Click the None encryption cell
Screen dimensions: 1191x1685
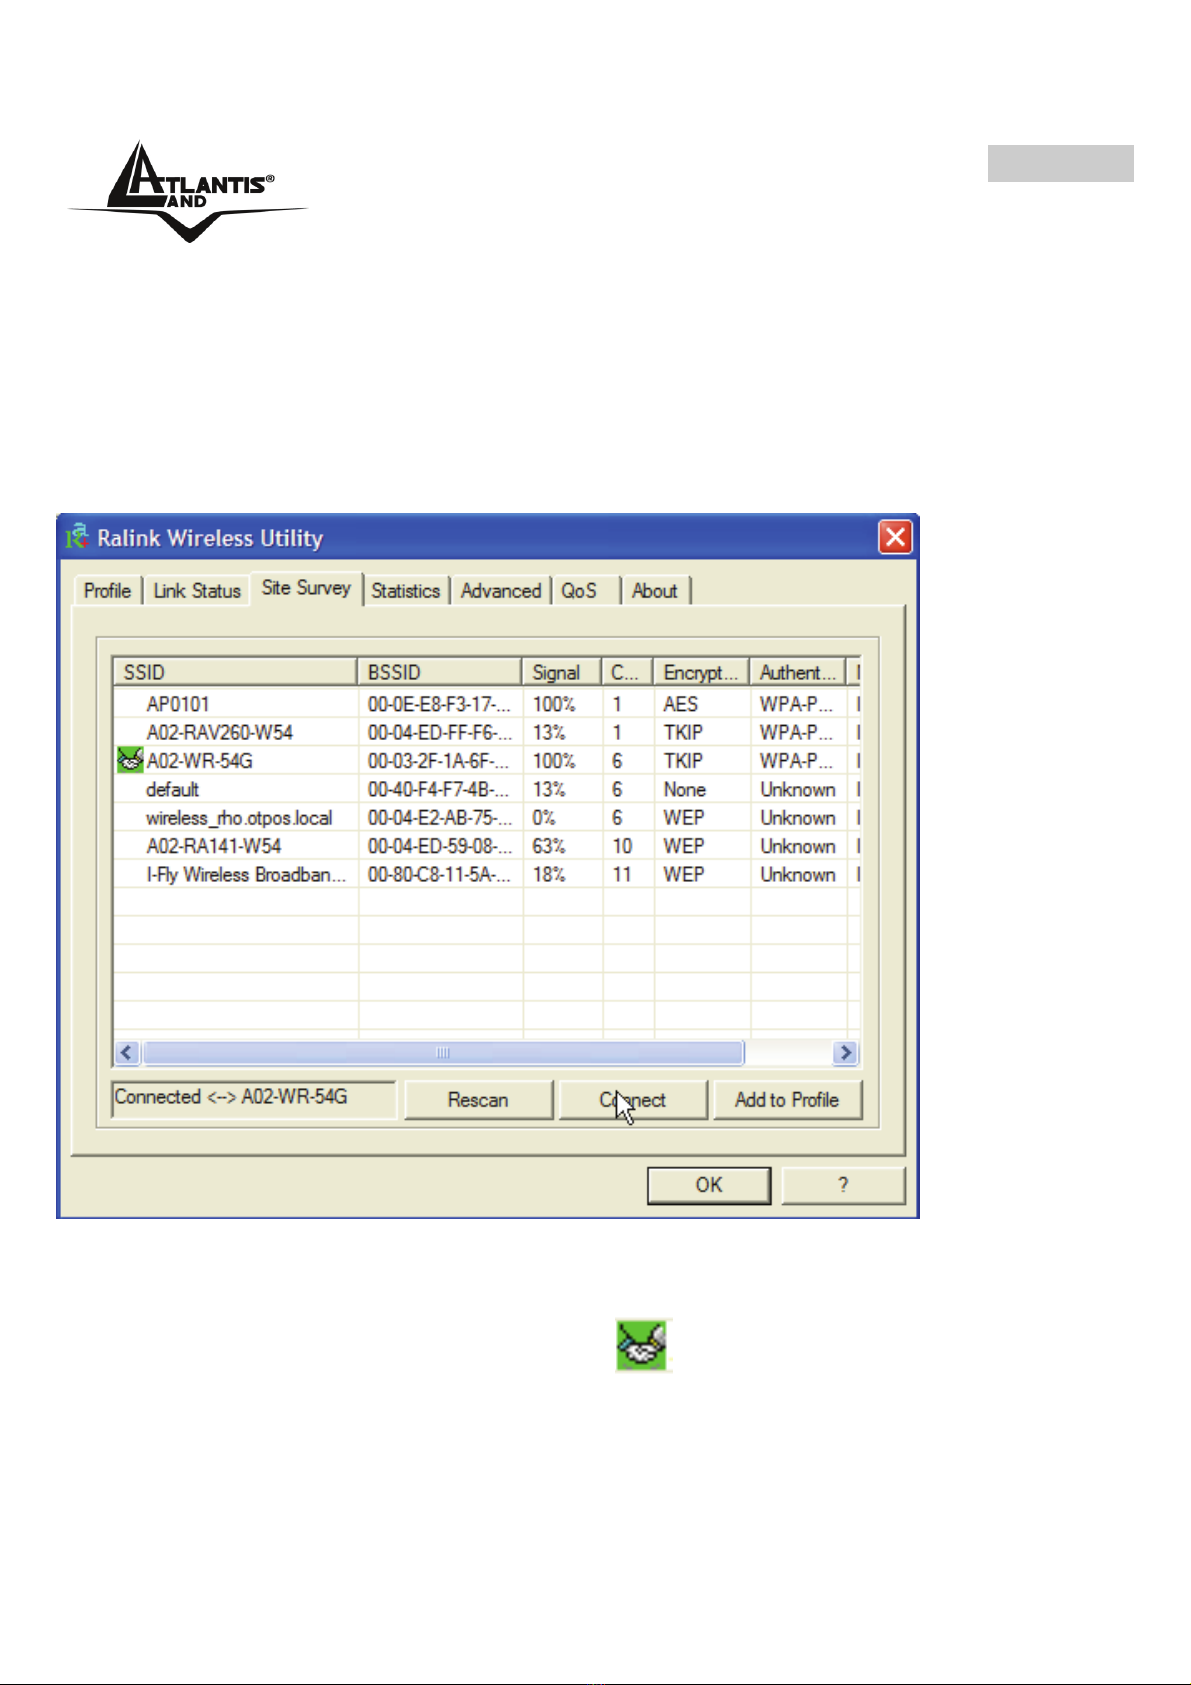point(685,789)
